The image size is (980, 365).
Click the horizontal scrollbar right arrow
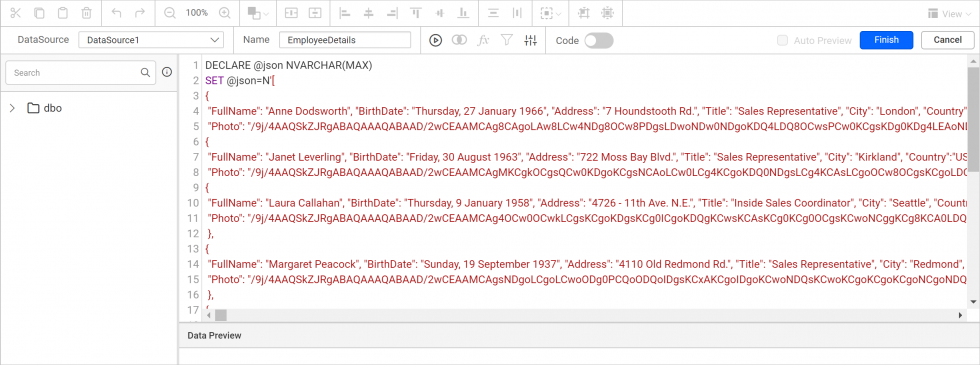(961, 316)
